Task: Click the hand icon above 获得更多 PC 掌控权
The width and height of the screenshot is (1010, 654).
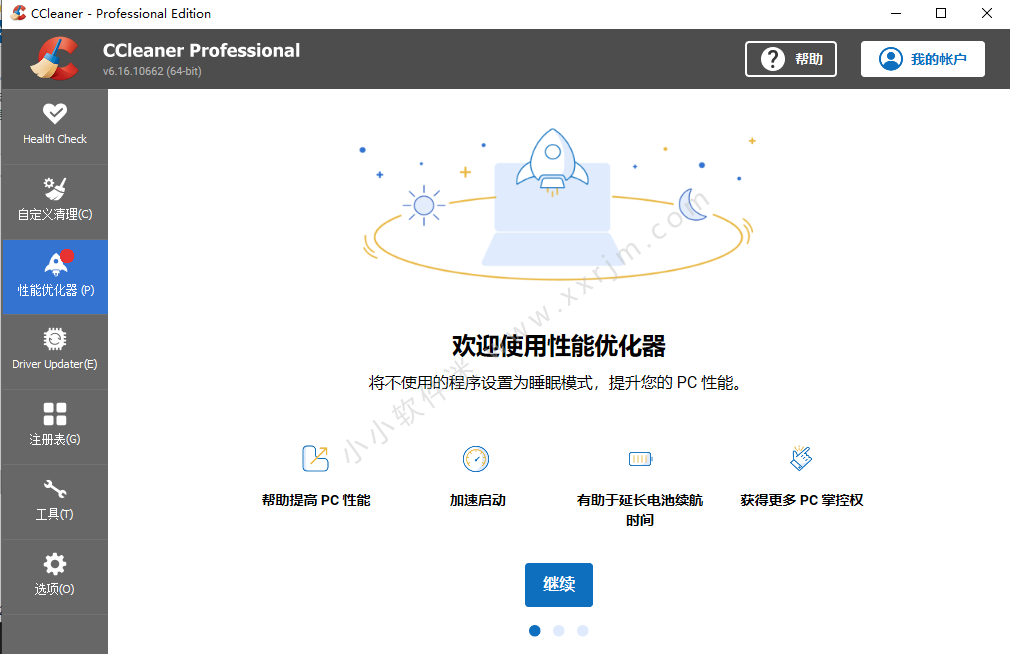Action: click(801, 458)
